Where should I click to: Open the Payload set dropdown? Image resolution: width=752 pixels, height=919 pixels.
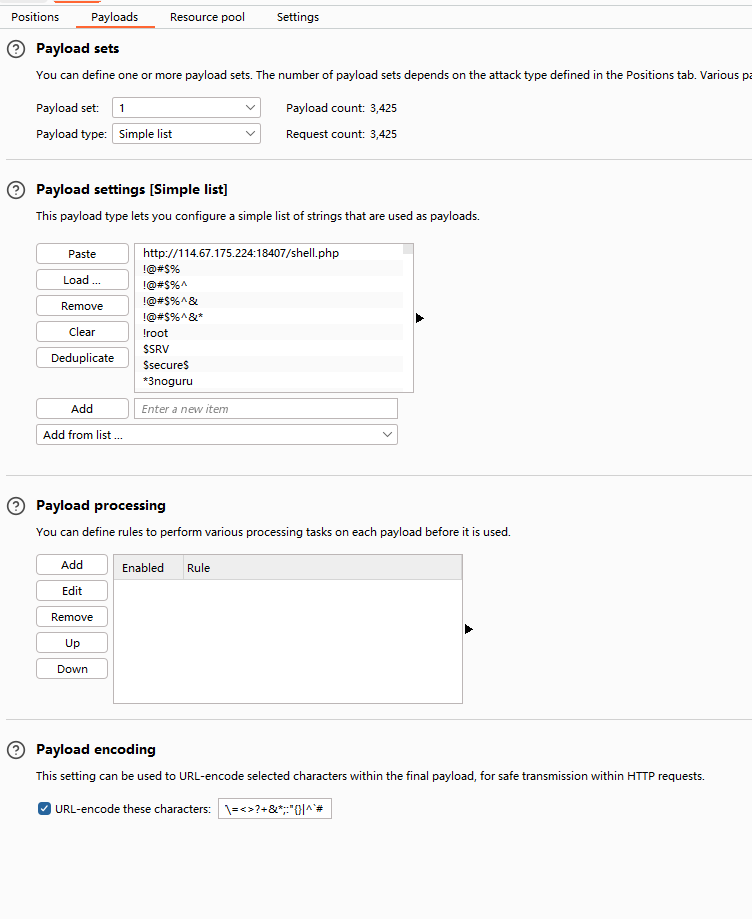(x=186, y=108)
